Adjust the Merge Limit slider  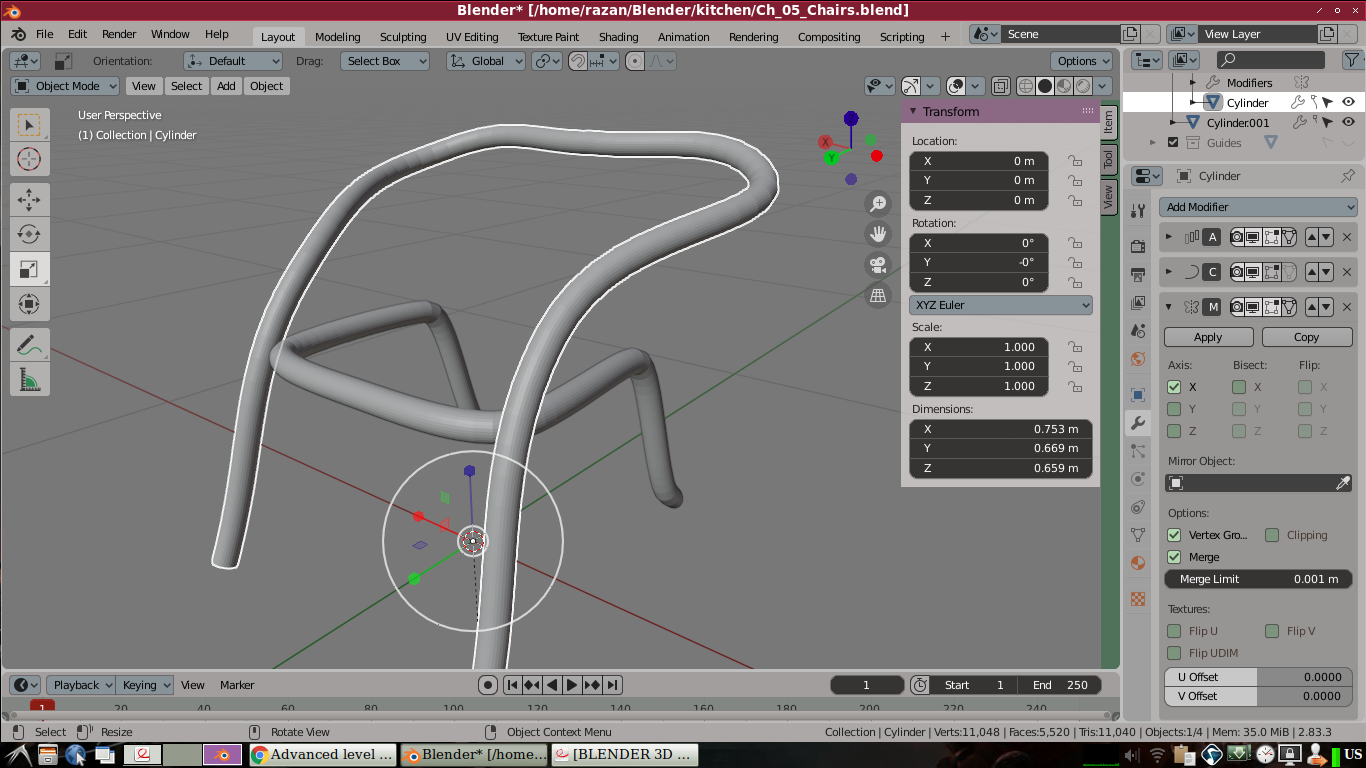pyautogui.click(x=1258, y=578)
